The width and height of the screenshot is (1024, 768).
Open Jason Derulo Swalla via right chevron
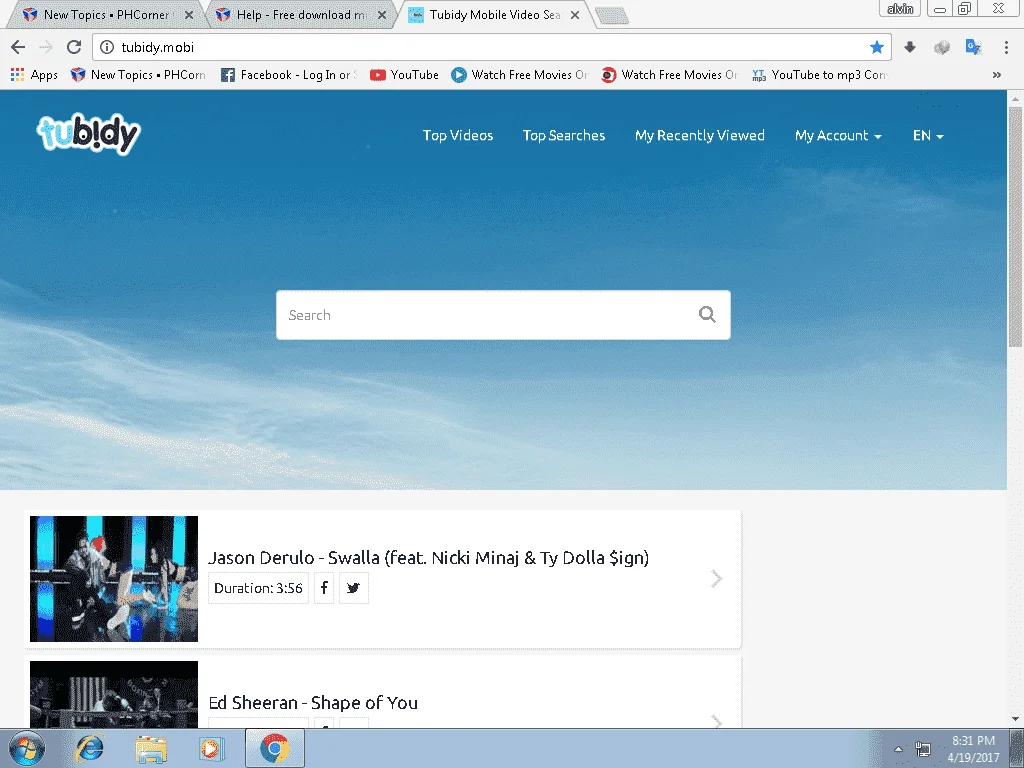click(716, 579)
